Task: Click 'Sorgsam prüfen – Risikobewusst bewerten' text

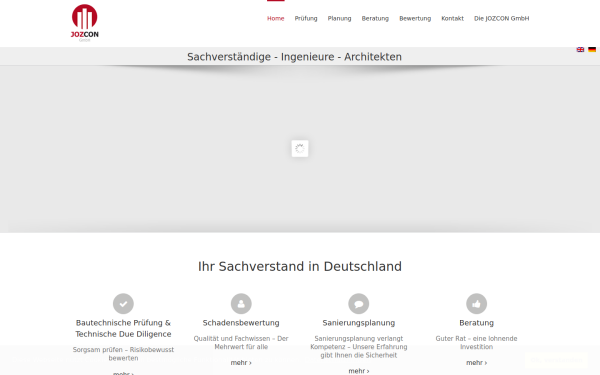Action: (x=123, y=354)
